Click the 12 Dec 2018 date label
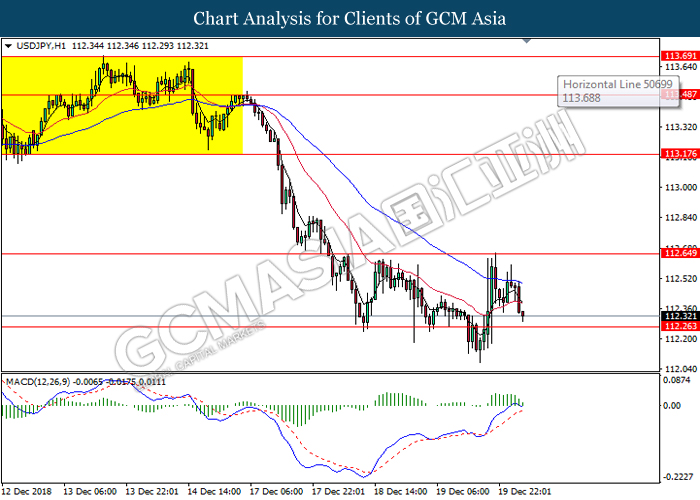The height and width of the screenshot is (500, 700). click(x=27, y=492)
